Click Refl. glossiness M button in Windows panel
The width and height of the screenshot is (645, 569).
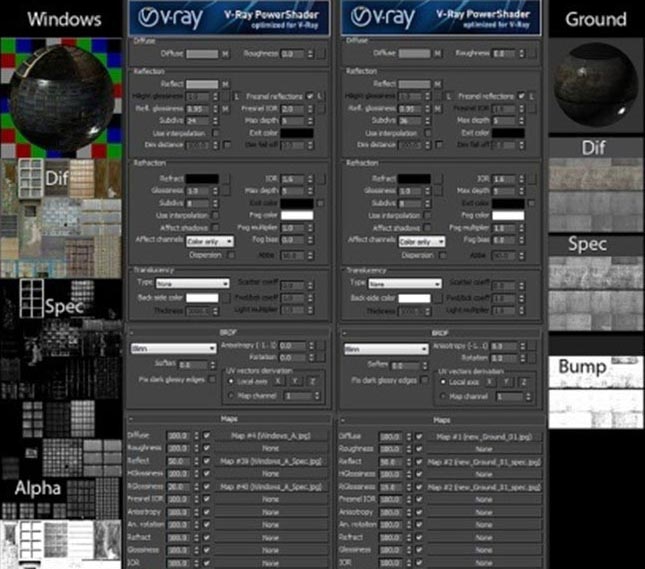(x=225, y=109)
